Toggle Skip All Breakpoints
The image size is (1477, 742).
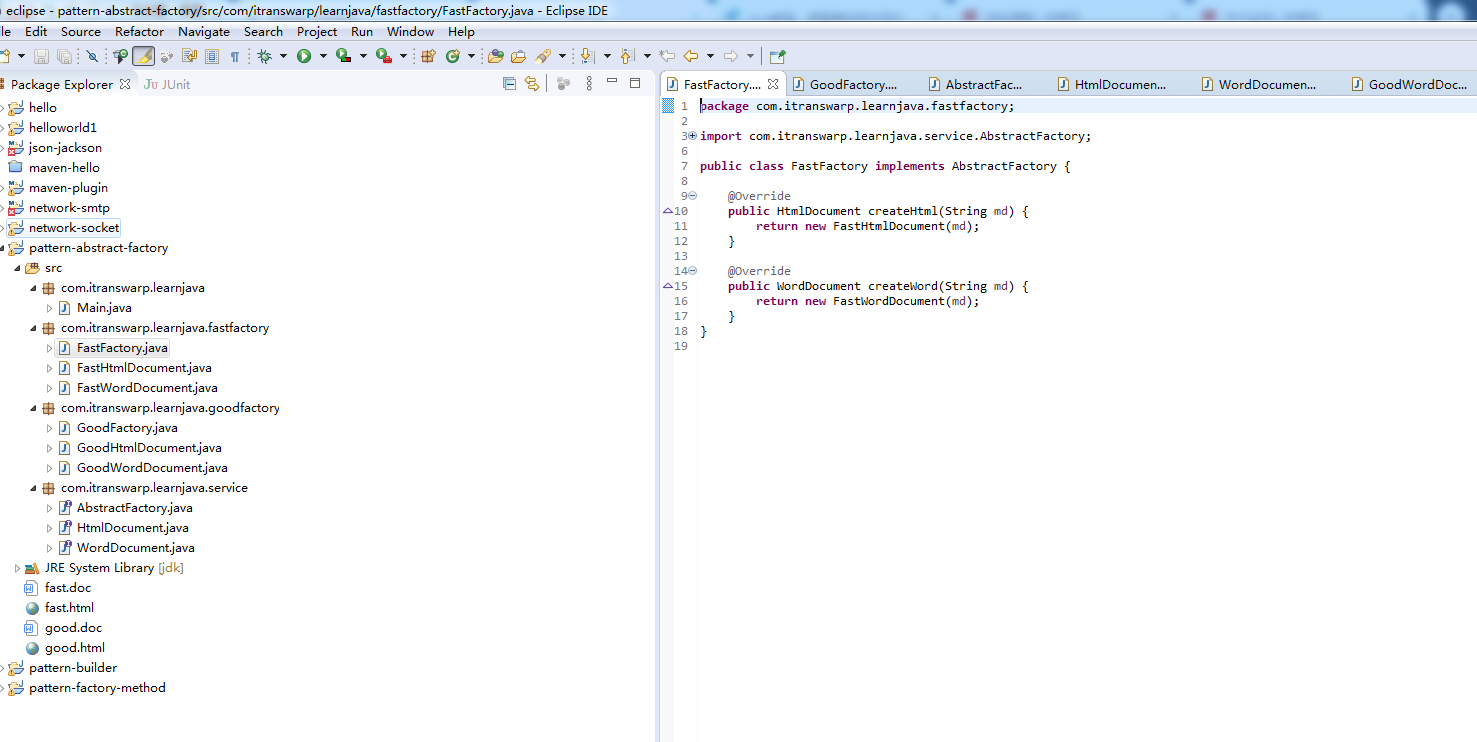[x=92, y=56]
